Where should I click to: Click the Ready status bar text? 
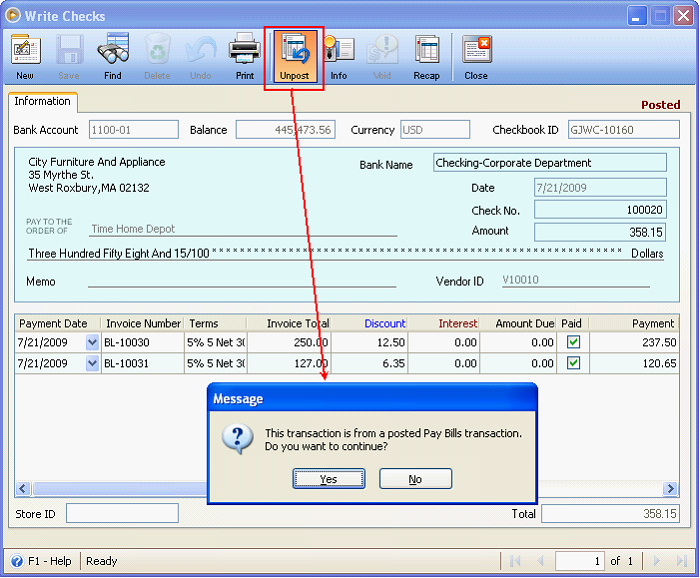[101, 561]
